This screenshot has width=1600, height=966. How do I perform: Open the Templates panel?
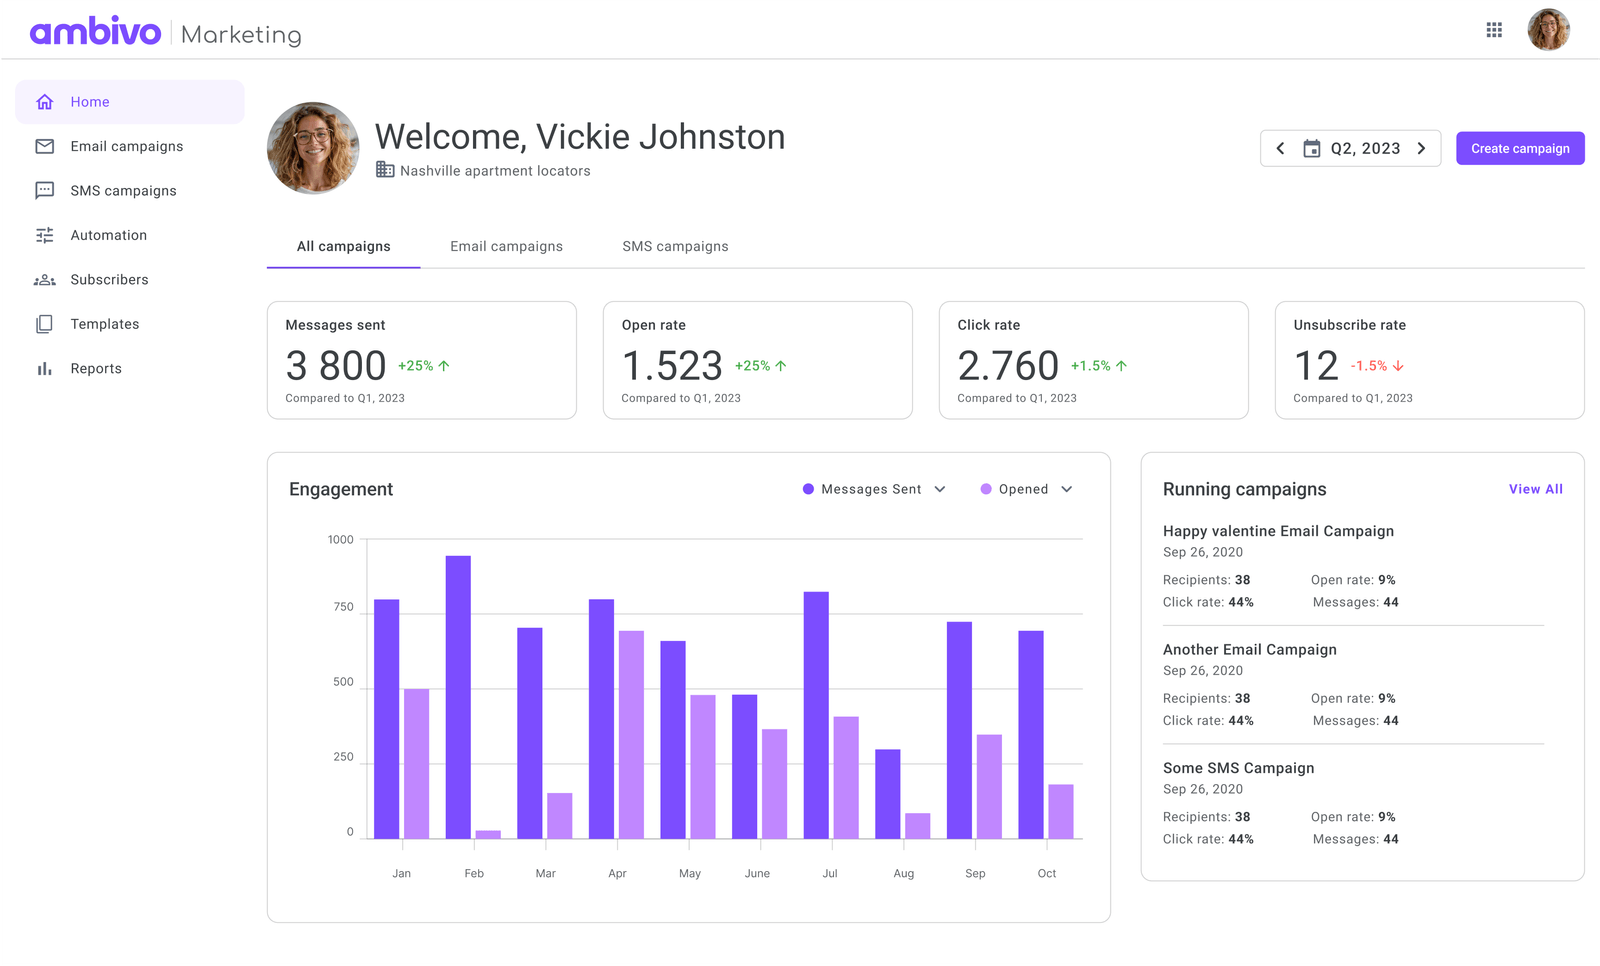(x=44, y=323)
